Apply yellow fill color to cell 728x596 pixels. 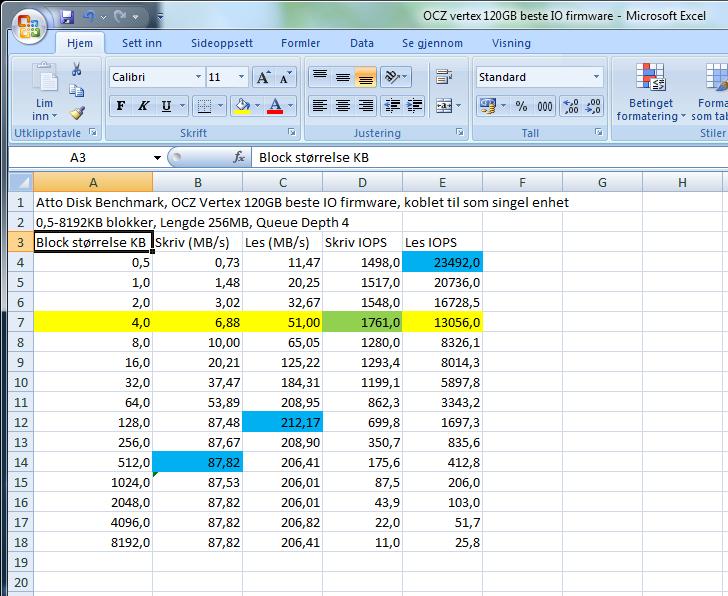(242, 106)
